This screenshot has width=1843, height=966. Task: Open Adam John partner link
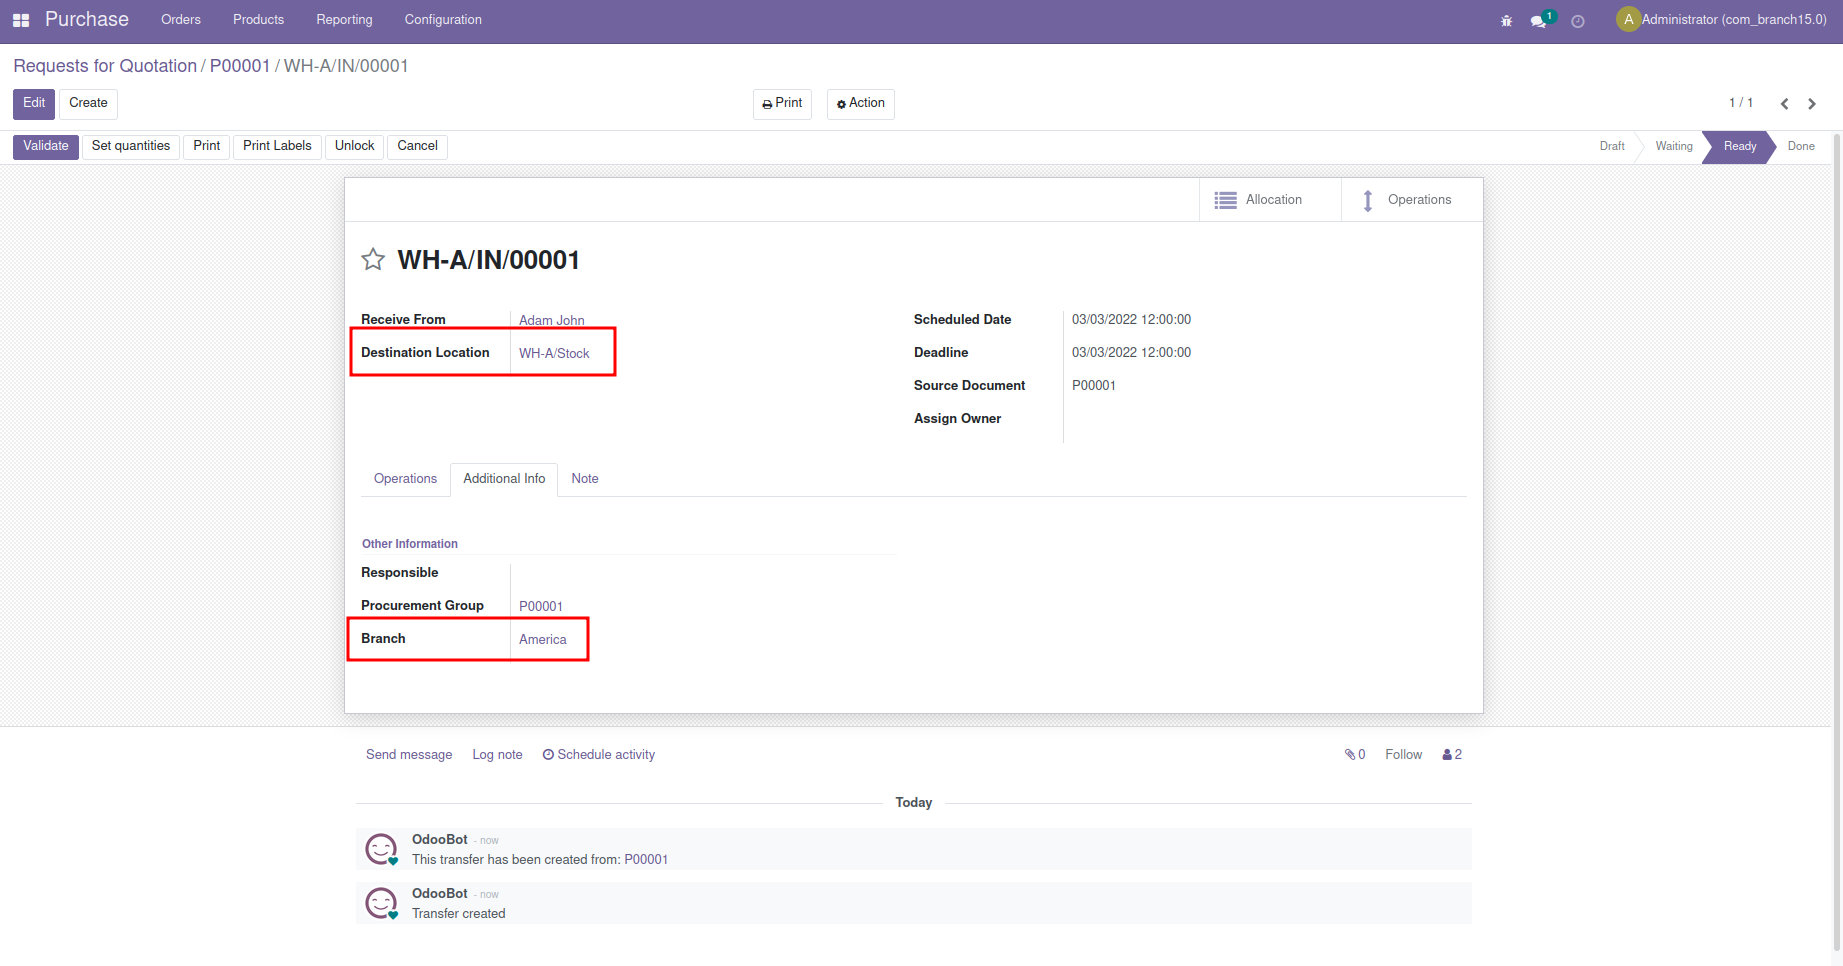pyautogui.click(x=552, y=321)
